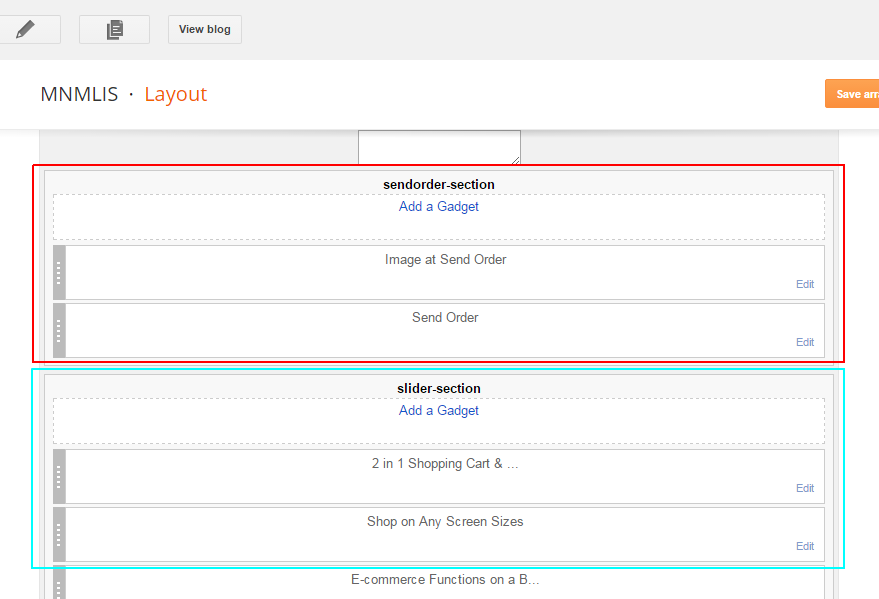Grab drag handle of 2 in 1 Shopping Cart
The width and height of the screenshot is (879, 599).
59,476
